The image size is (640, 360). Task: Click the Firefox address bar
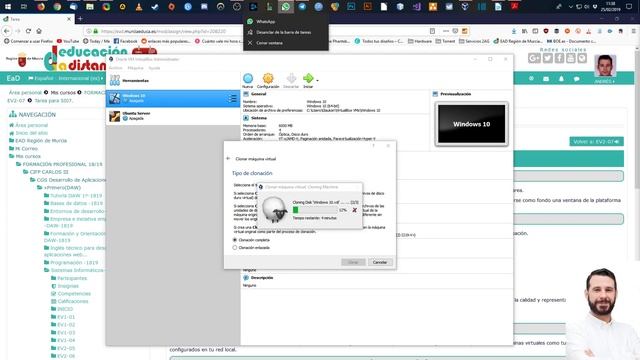(x=257, y=31)
